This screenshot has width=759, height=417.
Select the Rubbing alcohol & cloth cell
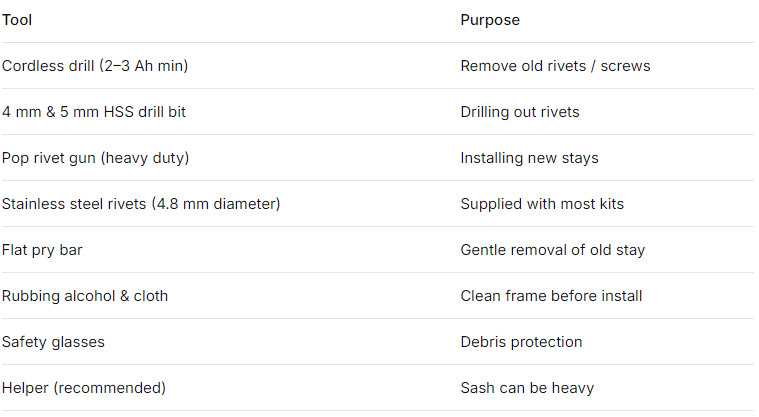click(x=85, y=296)
